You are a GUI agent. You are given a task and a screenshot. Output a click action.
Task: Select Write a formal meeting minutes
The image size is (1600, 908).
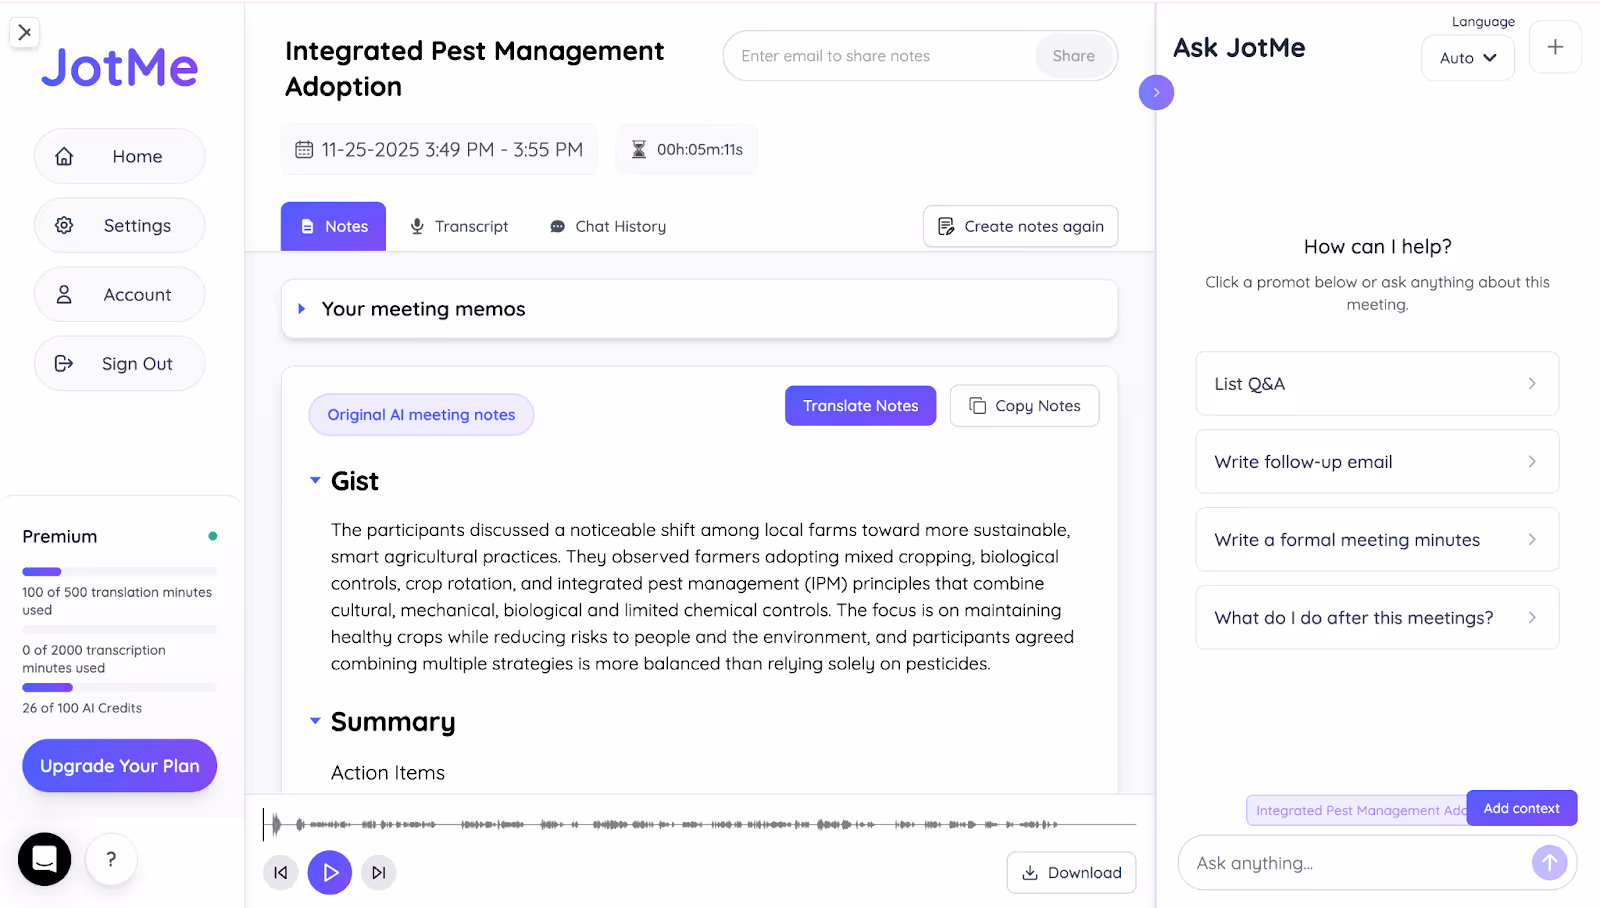click(1377, 539)
